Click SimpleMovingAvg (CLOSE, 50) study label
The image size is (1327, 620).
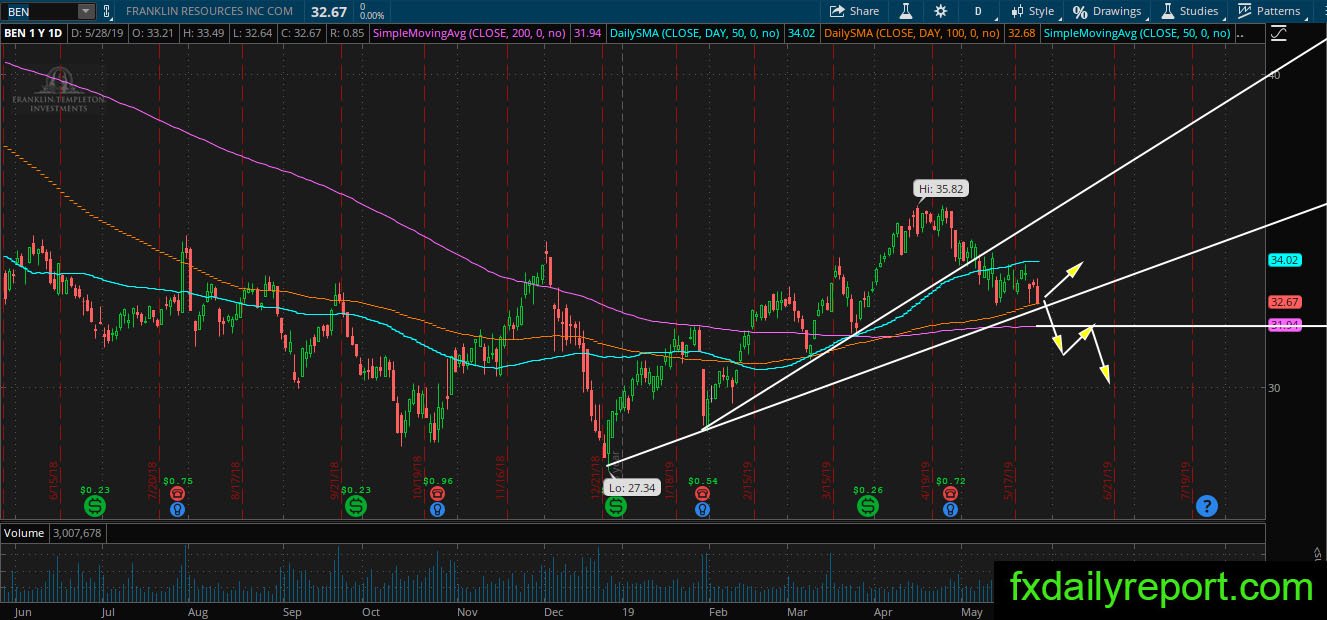pos(1136,33)
